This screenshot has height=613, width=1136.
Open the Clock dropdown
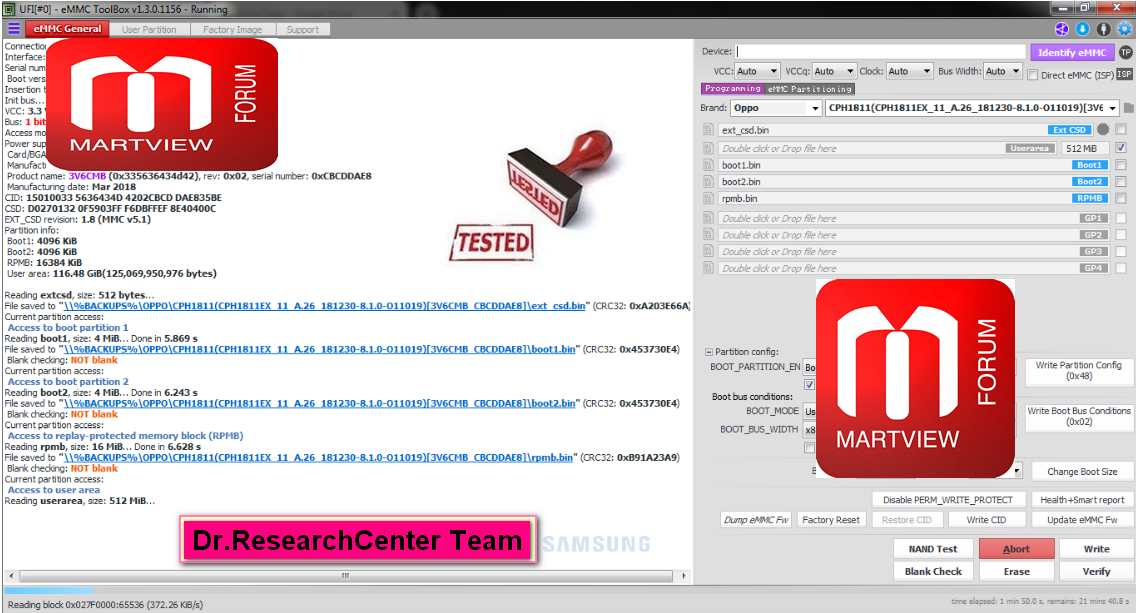pos(909,71)
